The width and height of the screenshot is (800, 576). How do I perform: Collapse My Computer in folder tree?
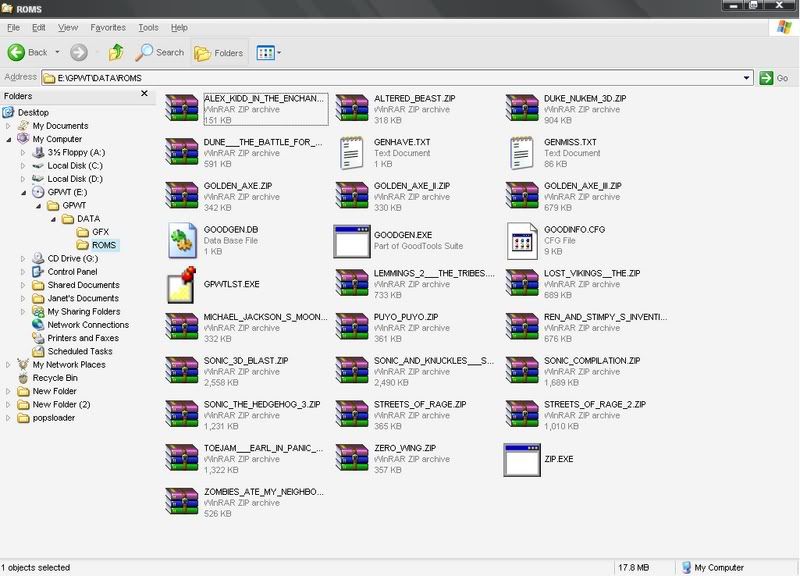point(8,139)
